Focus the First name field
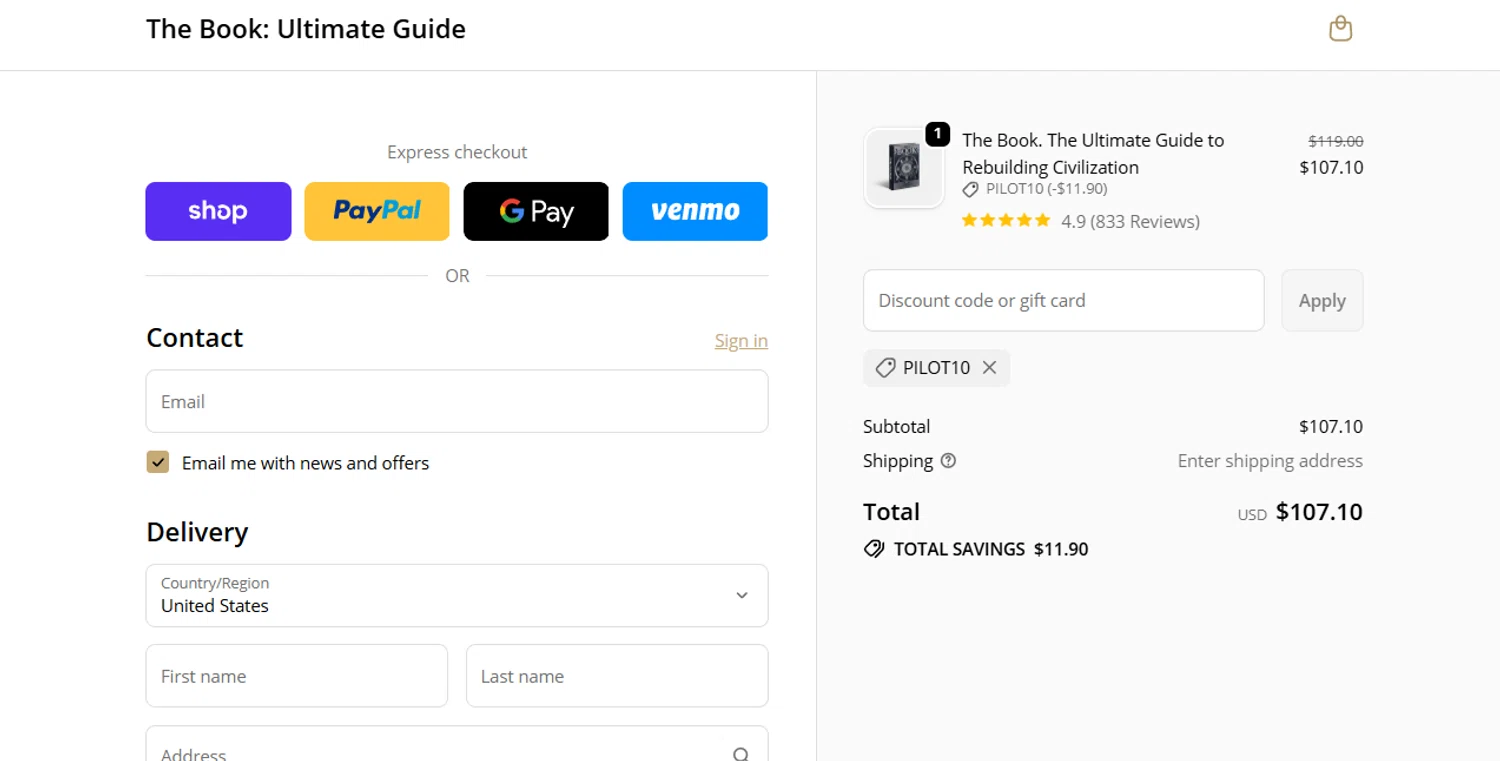The height and width of the screenshot is (761, 1500). point(297,676)
